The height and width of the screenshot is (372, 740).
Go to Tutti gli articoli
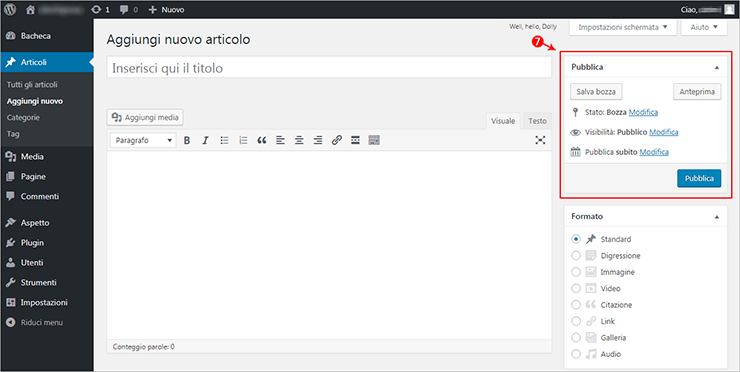point(32,85)
